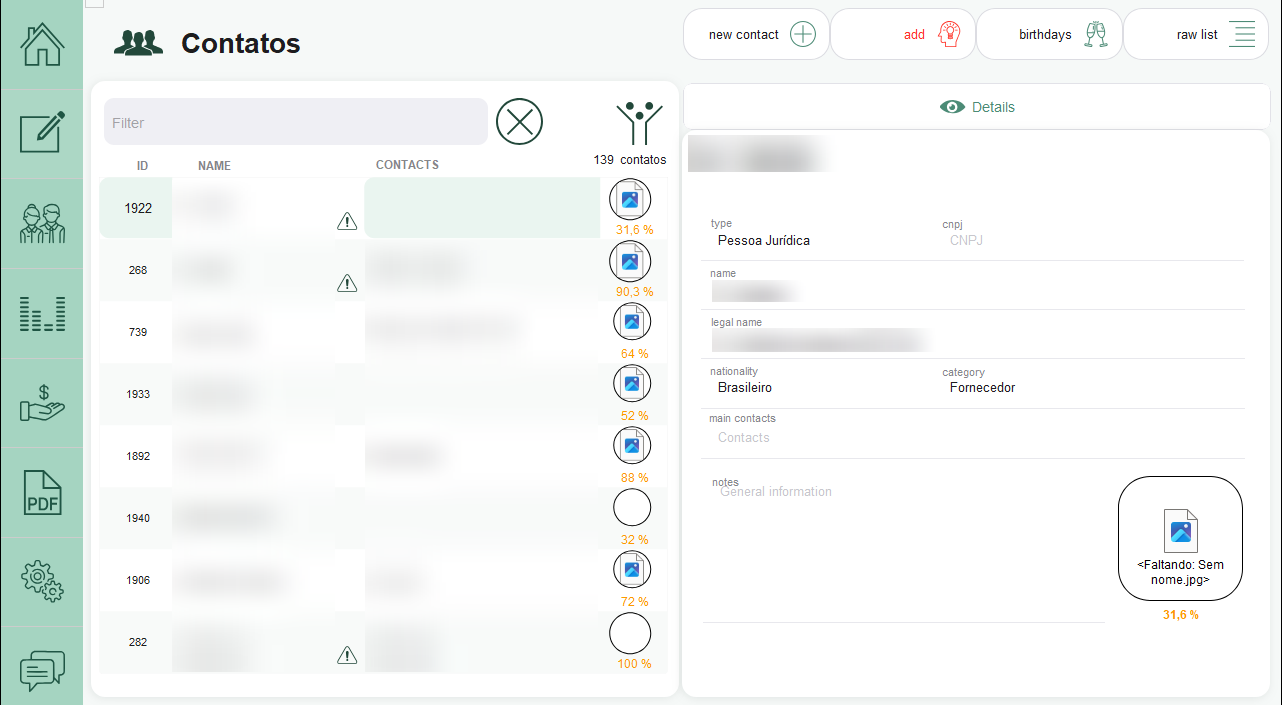Click the contacts group icon above 139 contatos
The width and height of the screenshot is (1282, 705).
tap(639, 123)
